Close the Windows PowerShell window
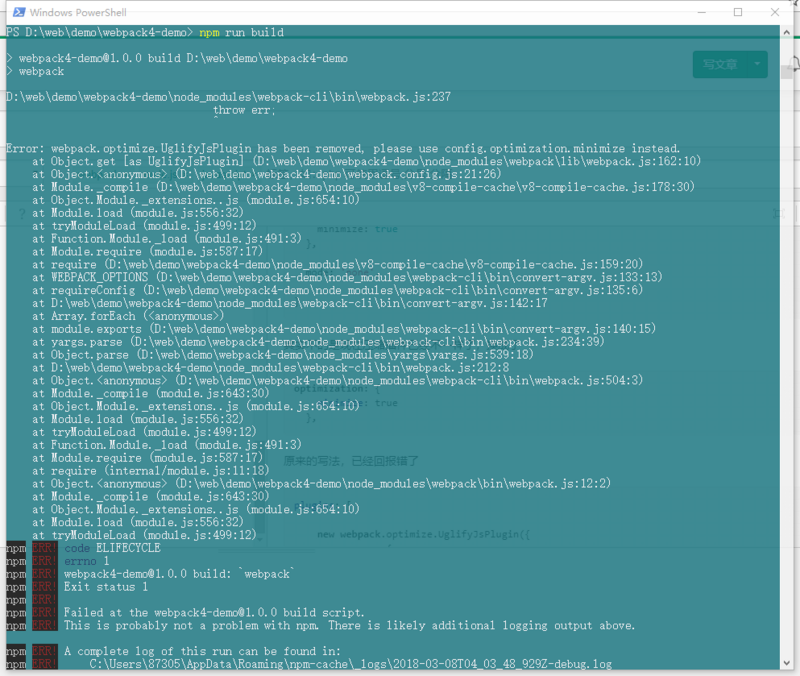 (774, 12)
